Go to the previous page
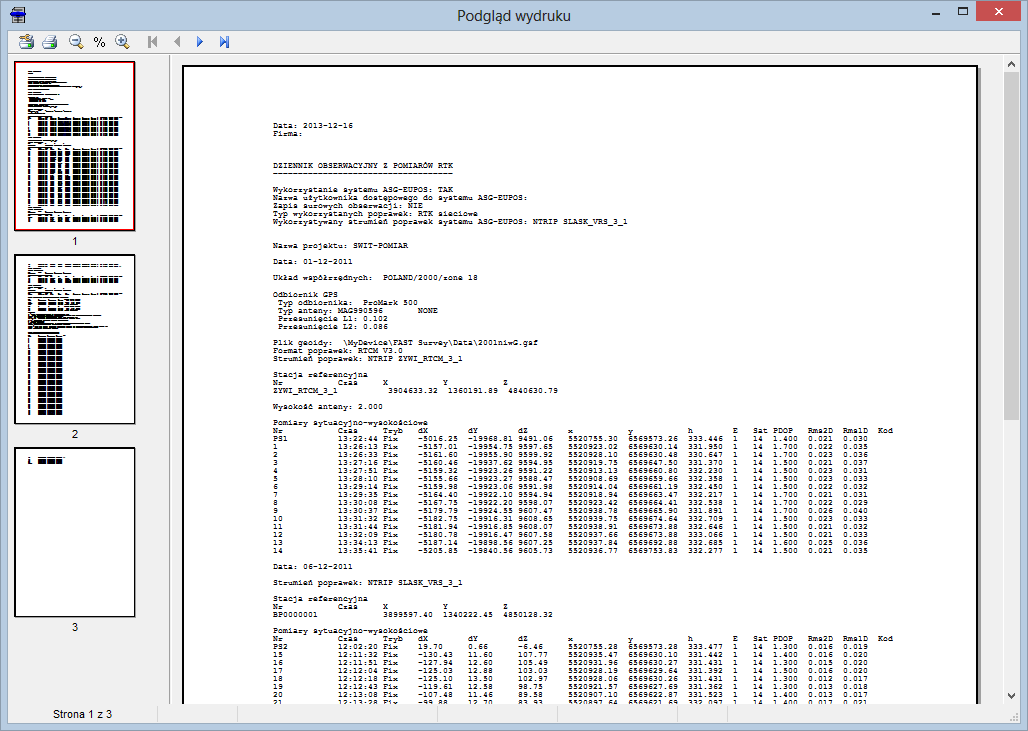Image resolution: width=1028 pixels, height=731 pixels. pos(177,41)
